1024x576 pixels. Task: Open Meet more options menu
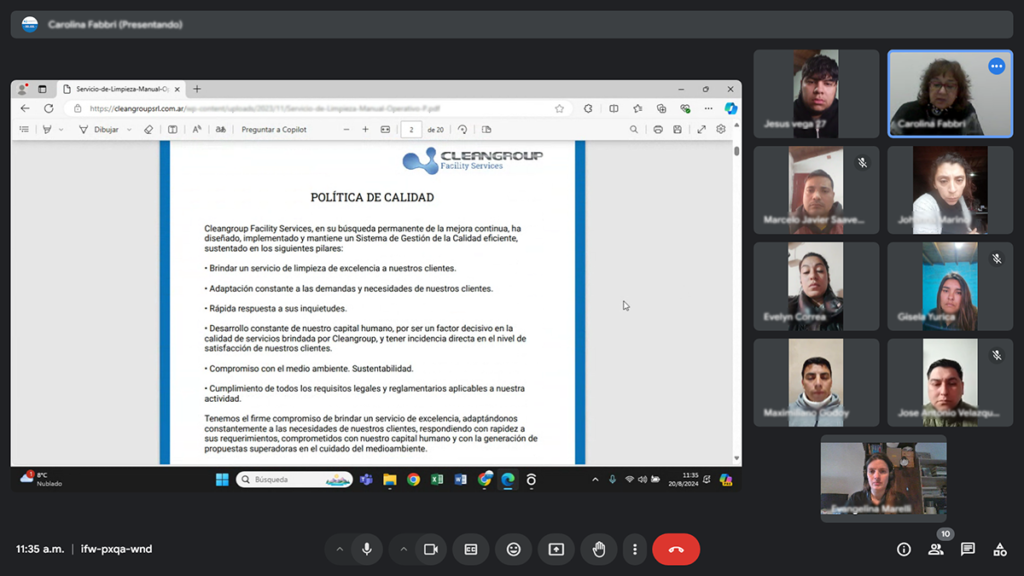pyautogui.click(x=635, y=549)
